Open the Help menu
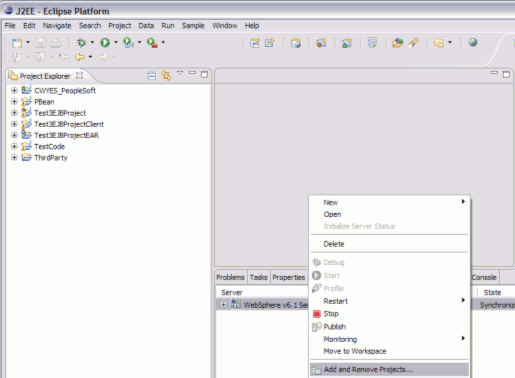The width and height of the screenshot is (515, 378). click(x=252, y=26)
